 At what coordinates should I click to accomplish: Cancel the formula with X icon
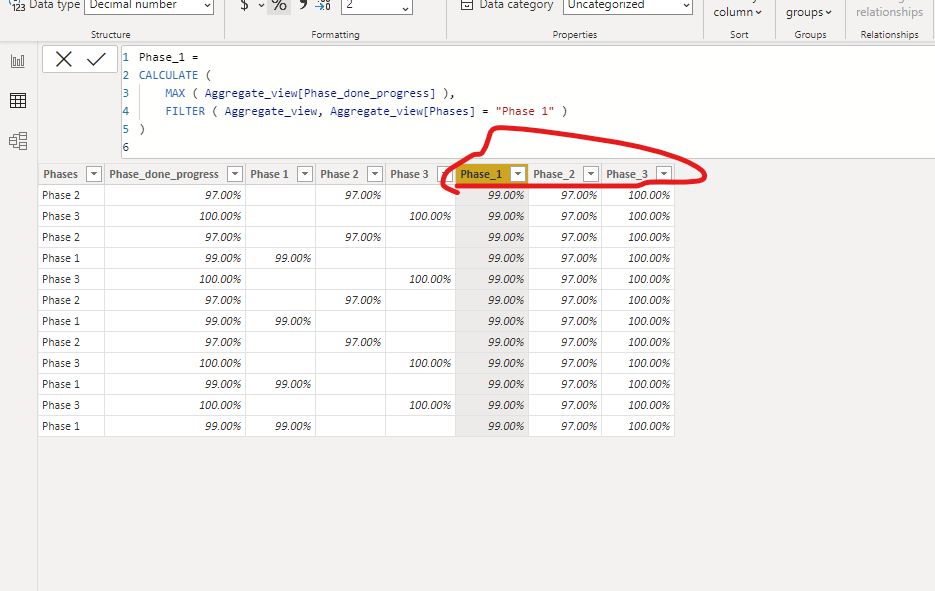64,59
